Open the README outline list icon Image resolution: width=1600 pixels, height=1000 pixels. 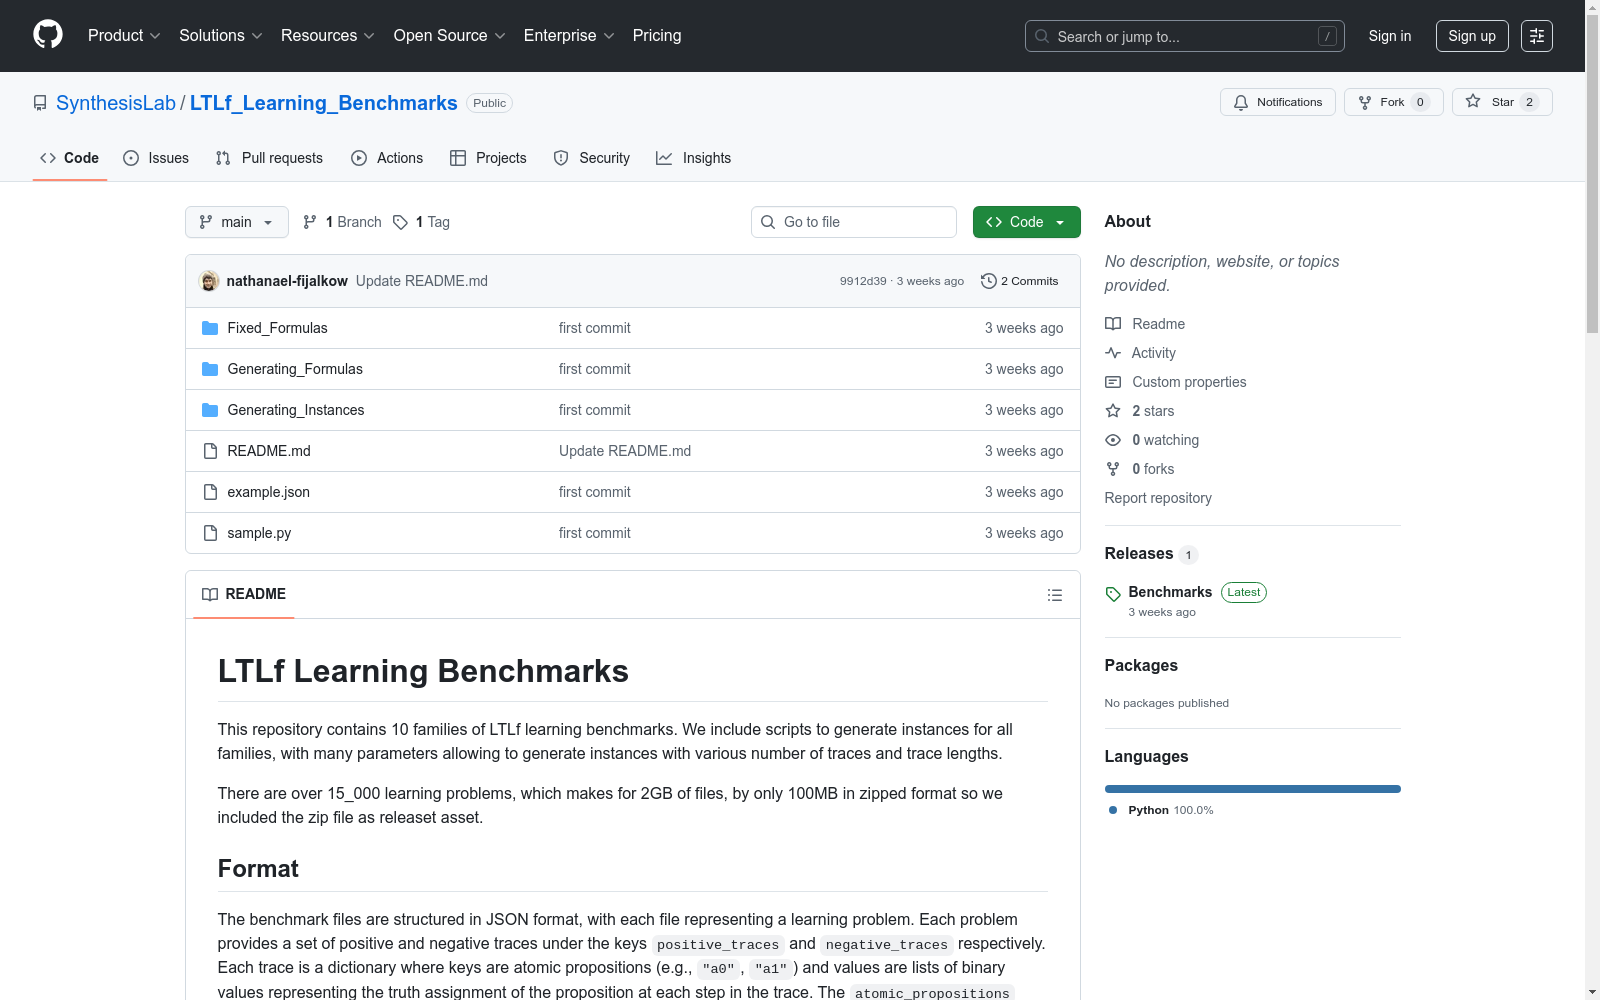pyautogui.click(x=1055, y=595)
